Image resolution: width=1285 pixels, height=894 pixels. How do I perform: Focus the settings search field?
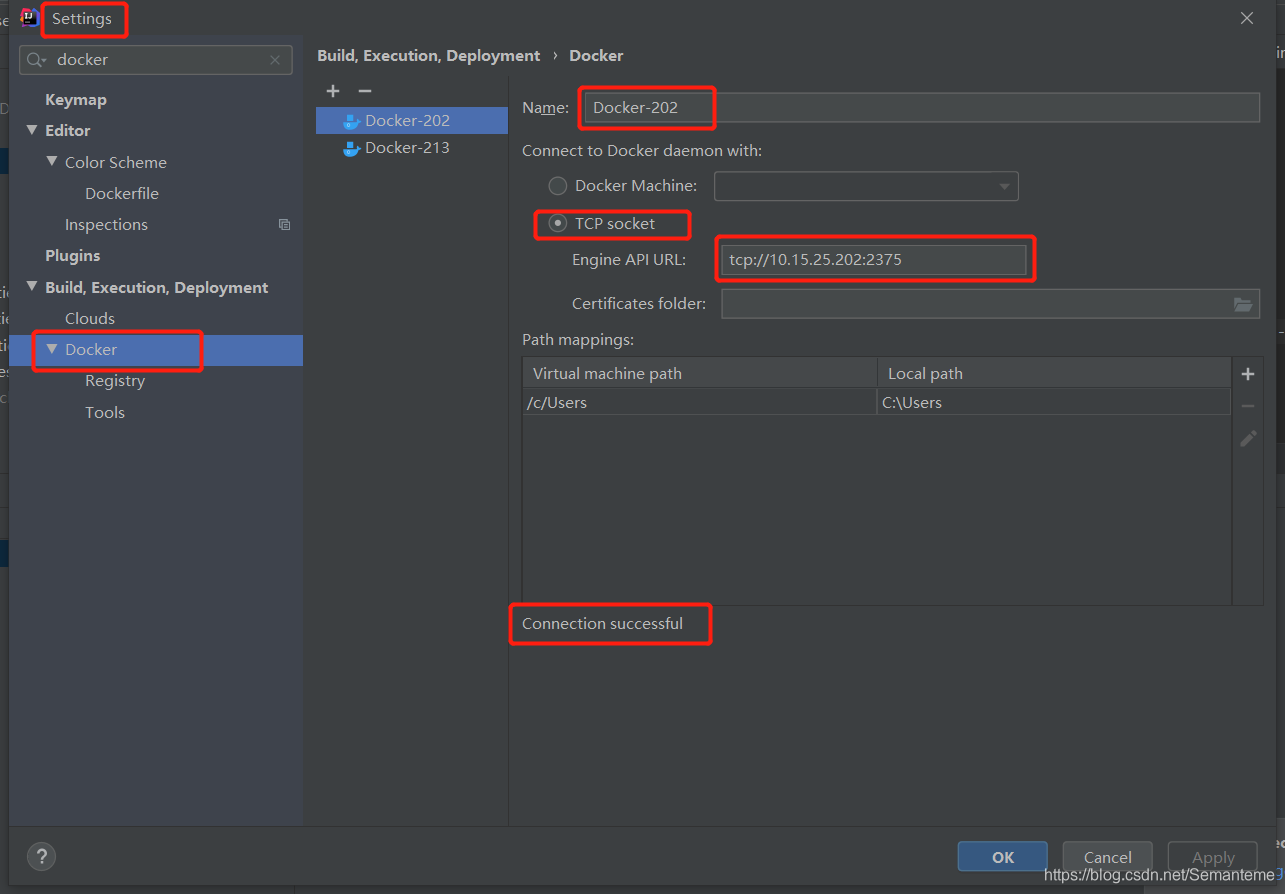(156, 60)
